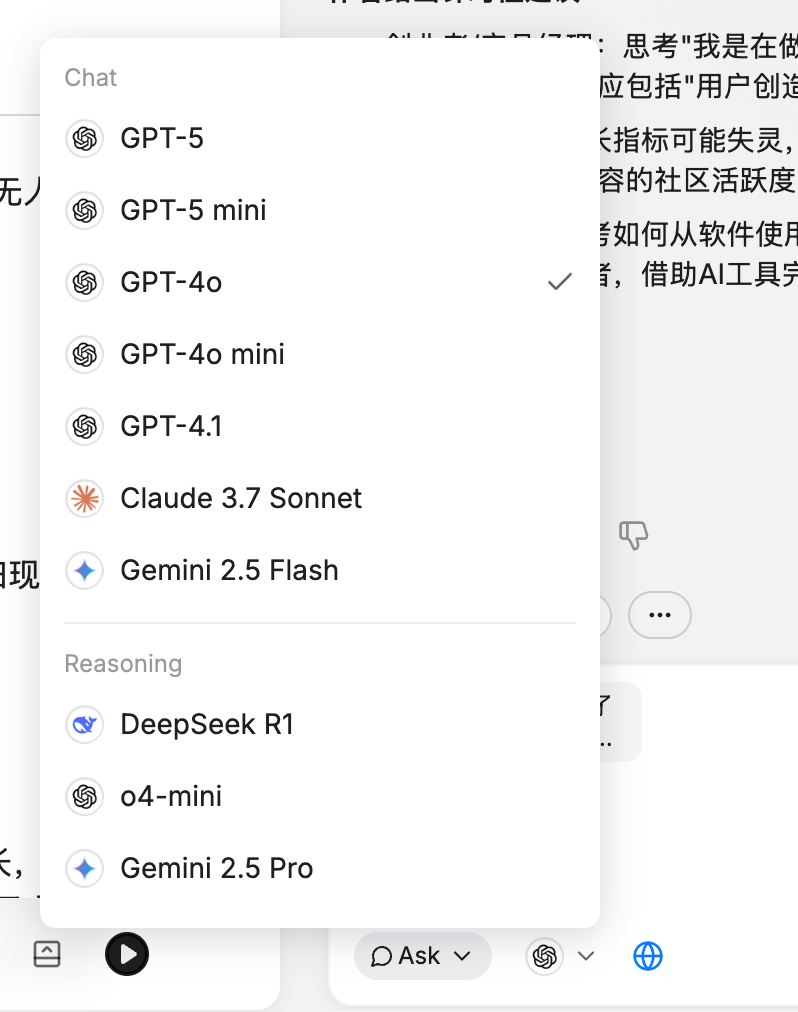The image size is (798, 1012).
Task: Toggle the web search globe icon
Action: point(648,956)
